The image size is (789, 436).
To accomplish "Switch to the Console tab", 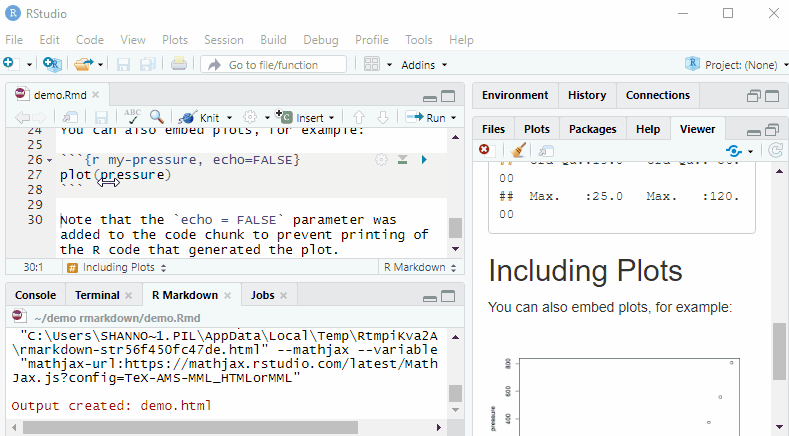I will (35, 295).
